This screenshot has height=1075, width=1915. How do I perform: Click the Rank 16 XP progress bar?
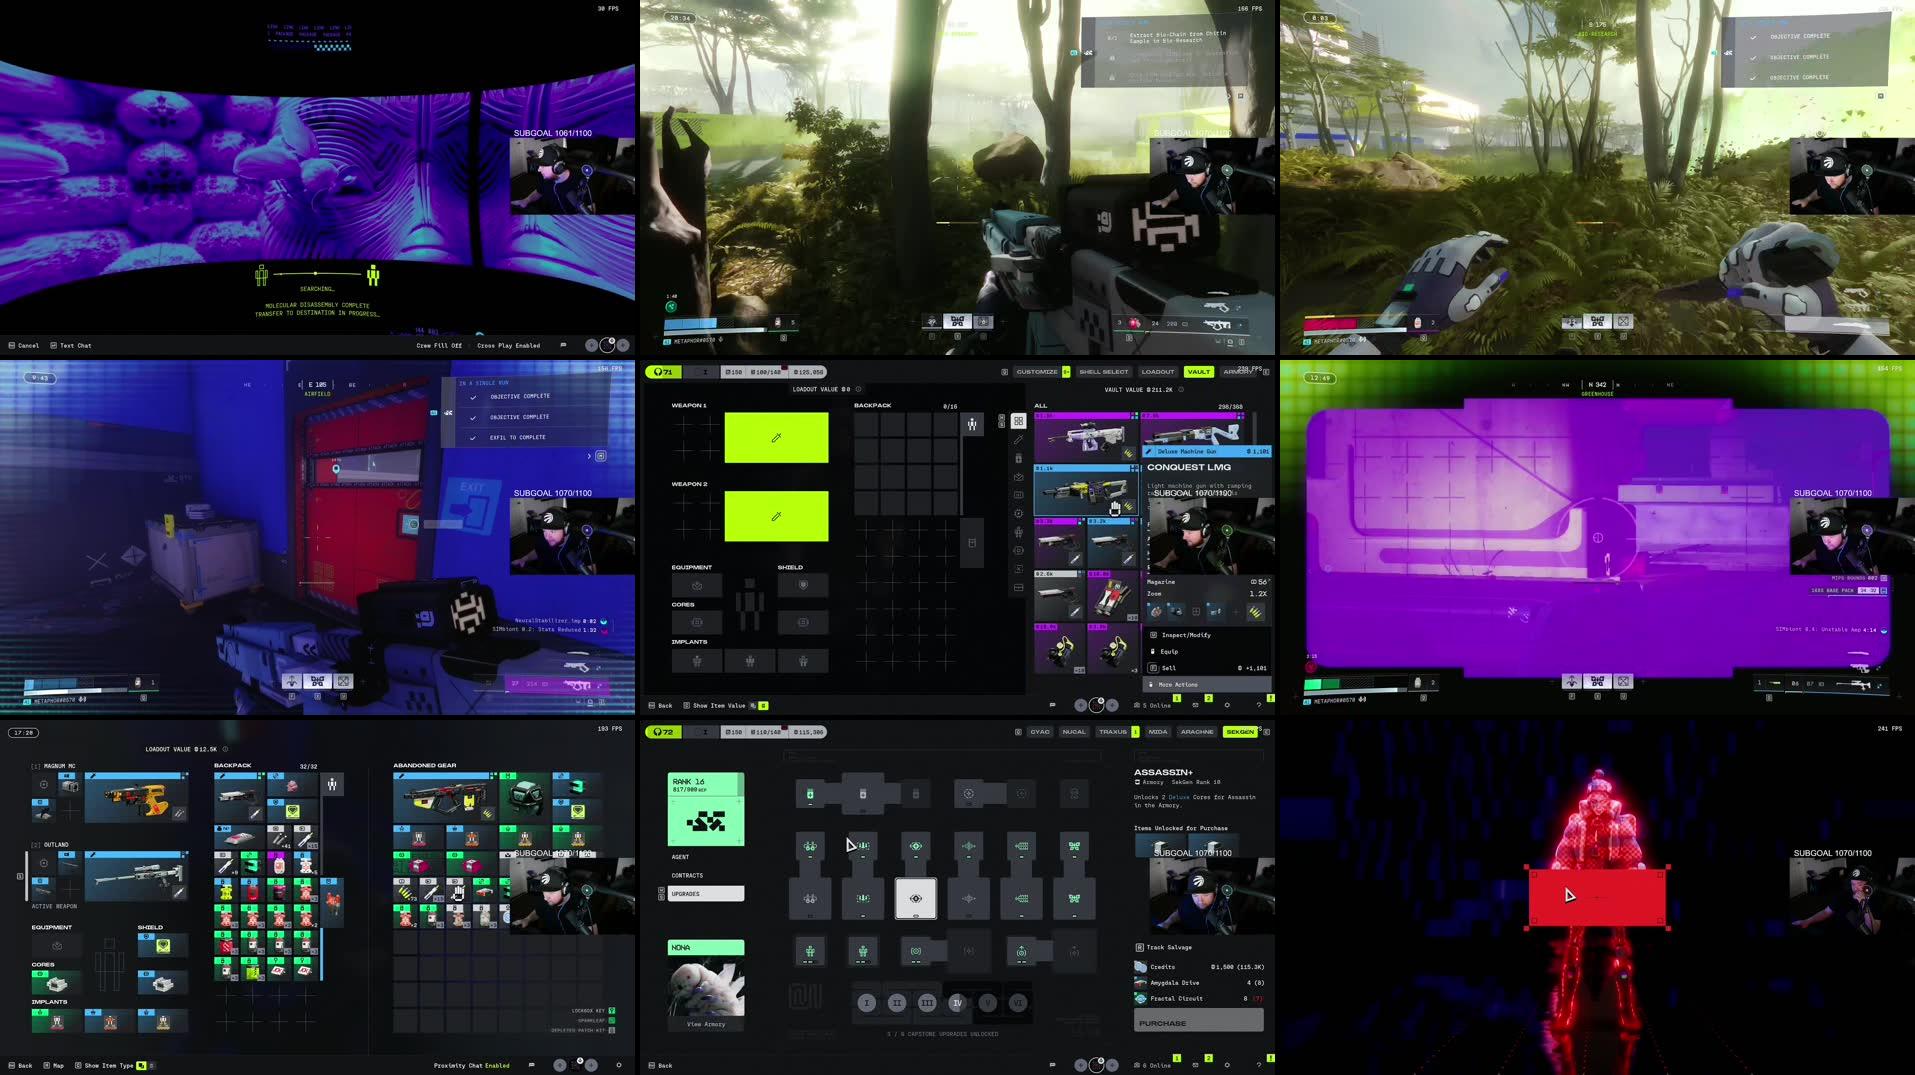click(x=705, y=788)
